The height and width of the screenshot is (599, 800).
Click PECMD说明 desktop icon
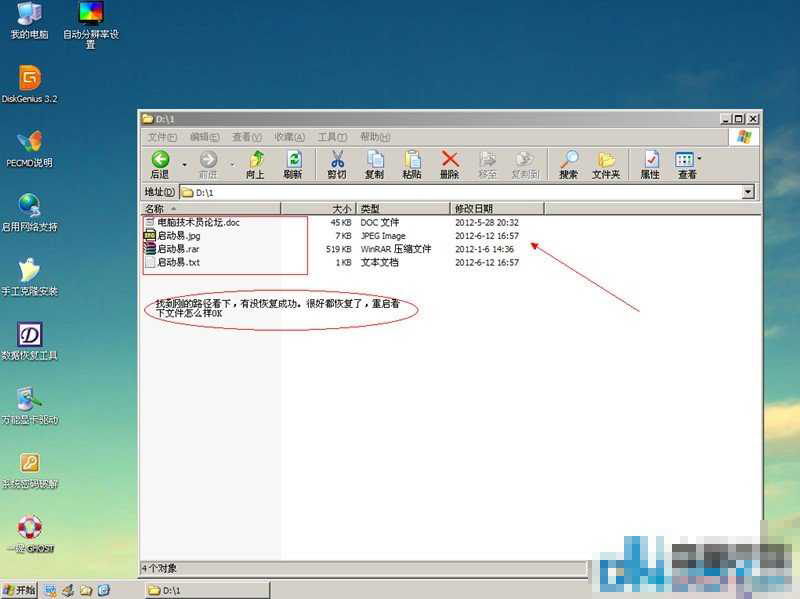coord(30,148)
